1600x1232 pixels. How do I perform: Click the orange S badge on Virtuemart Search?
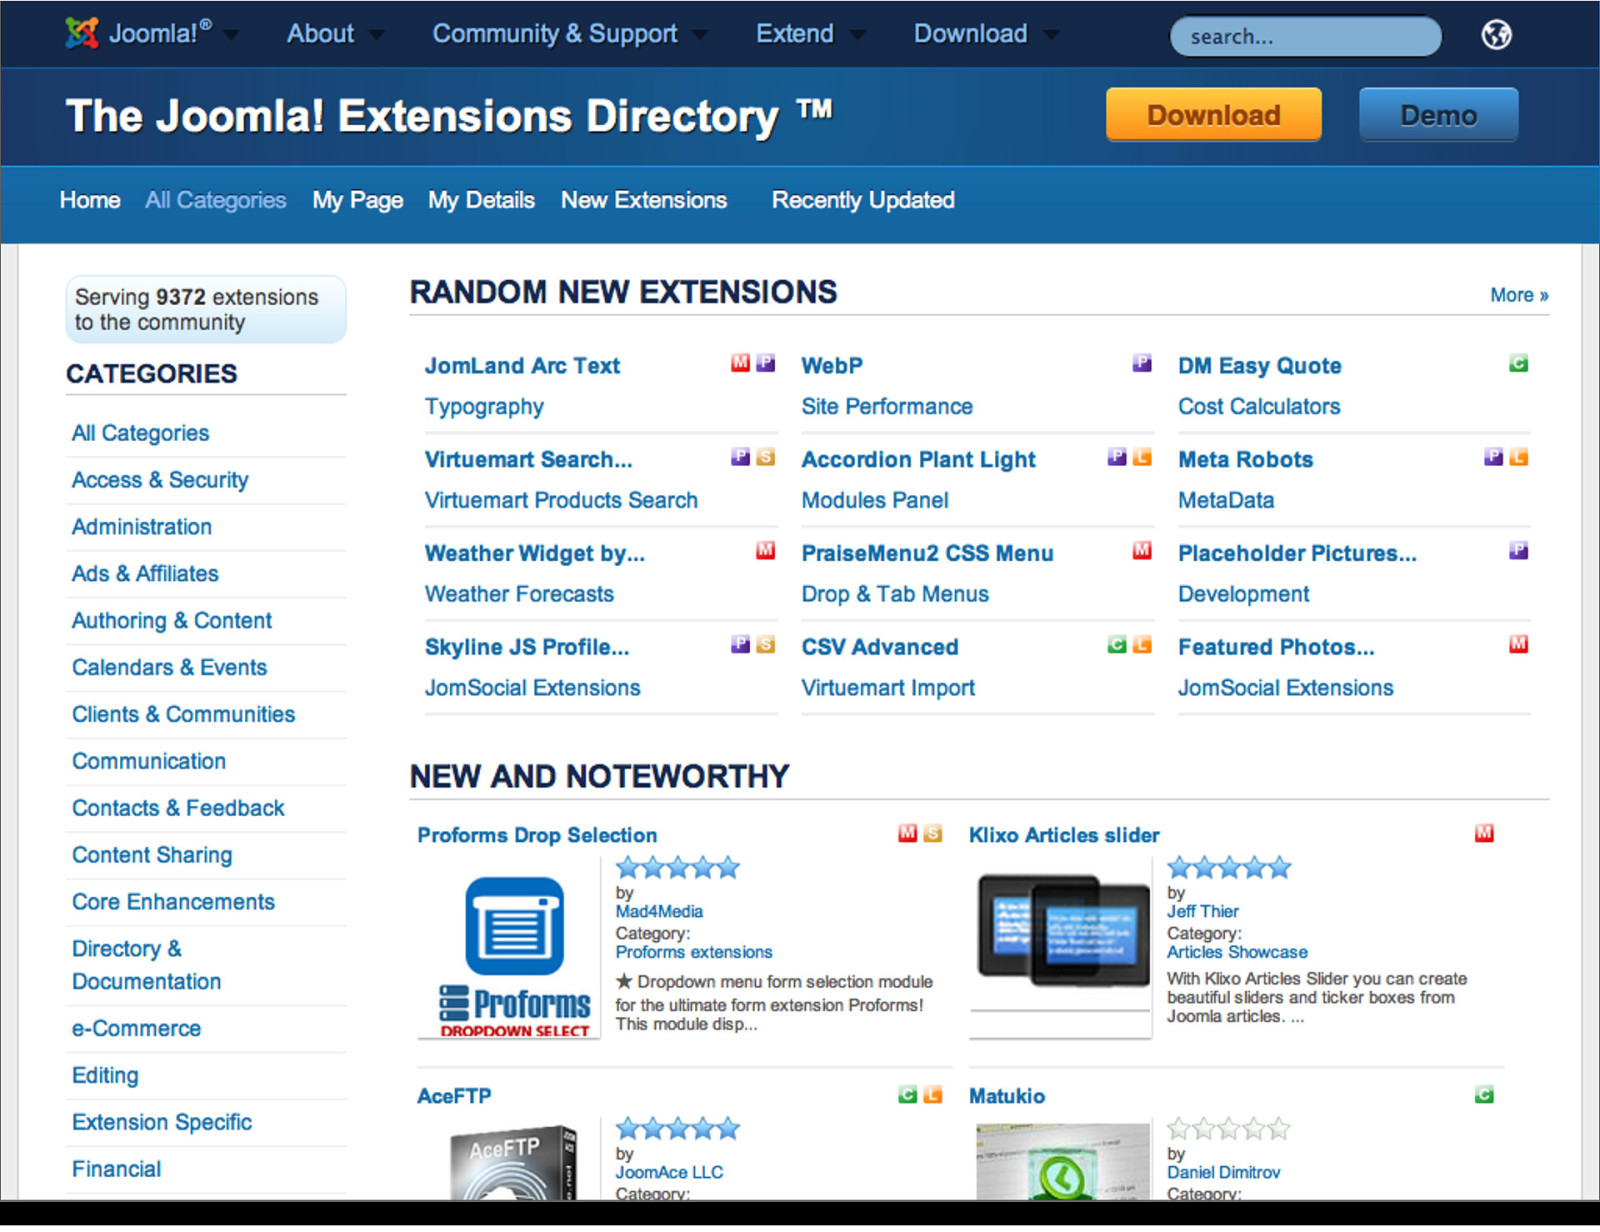[765, 457]
